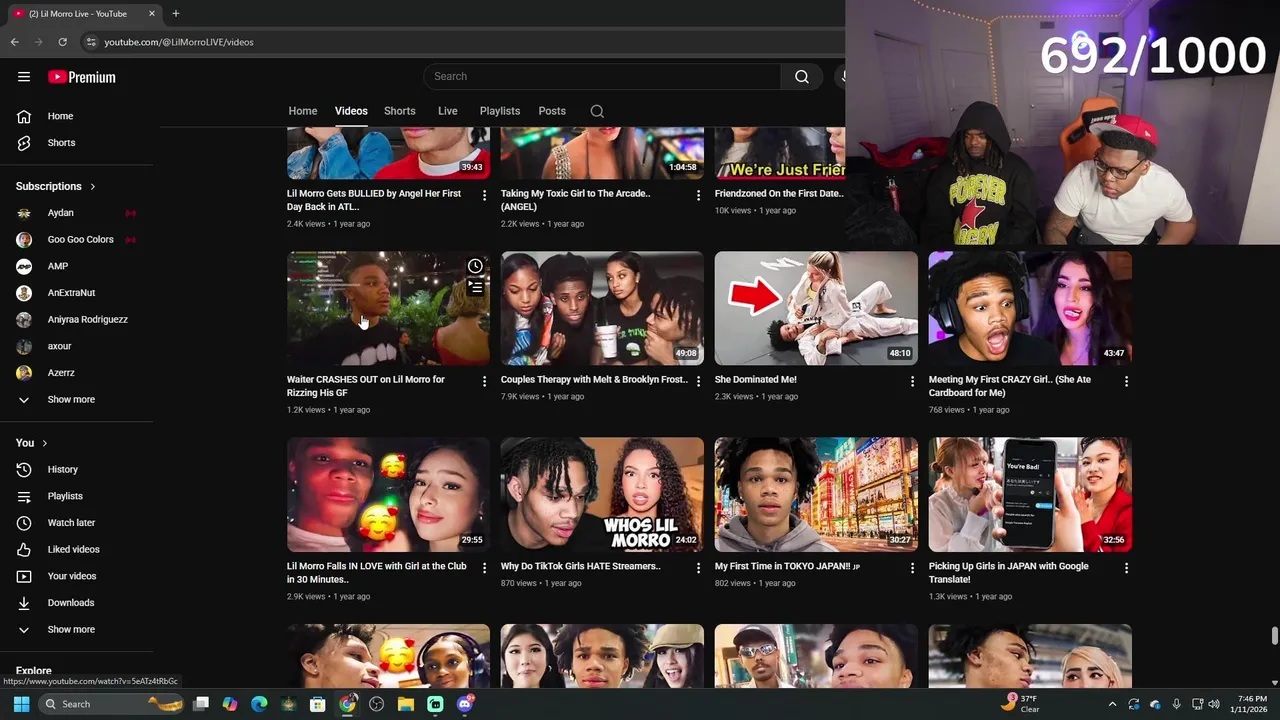Open channel search magnifier icon
1280x720 pixels.
click(597, 111)
